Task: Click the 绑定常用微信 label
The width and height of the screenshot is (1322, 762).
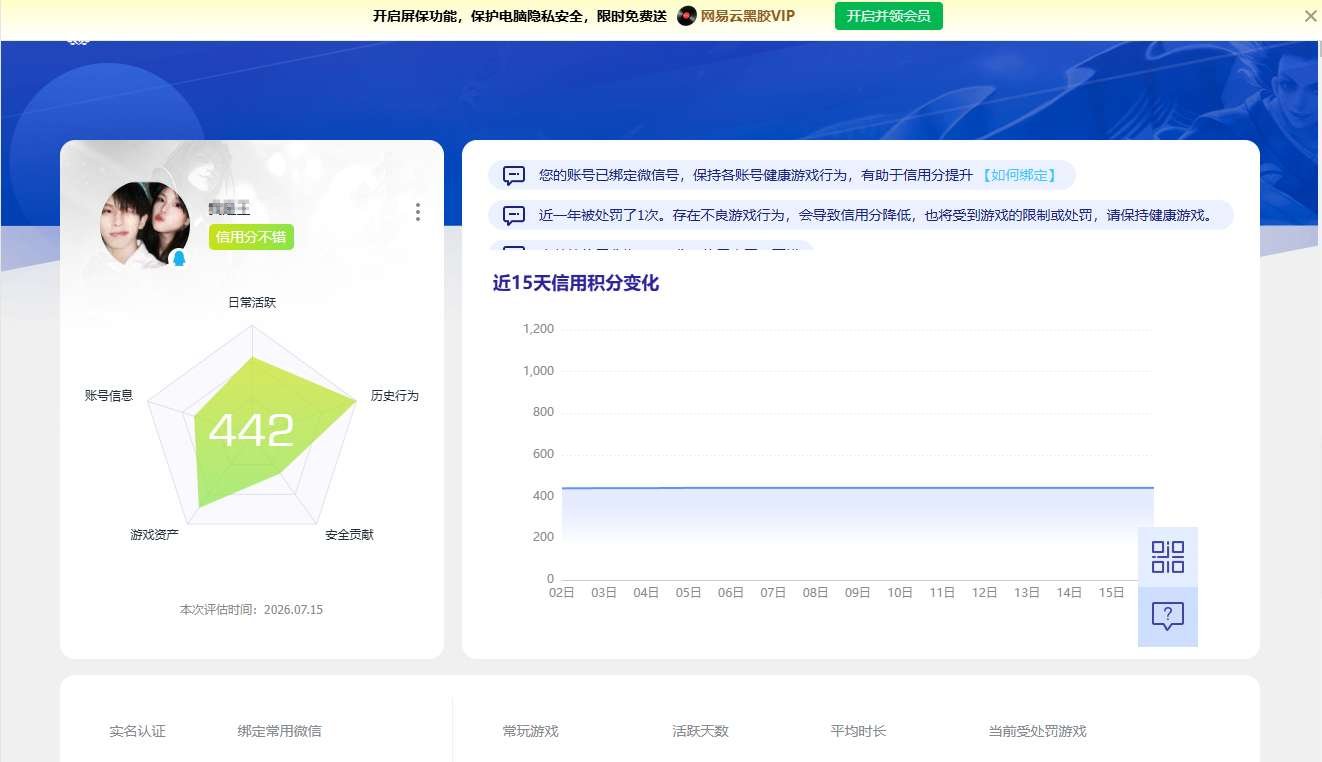Action: coord(279,731)
